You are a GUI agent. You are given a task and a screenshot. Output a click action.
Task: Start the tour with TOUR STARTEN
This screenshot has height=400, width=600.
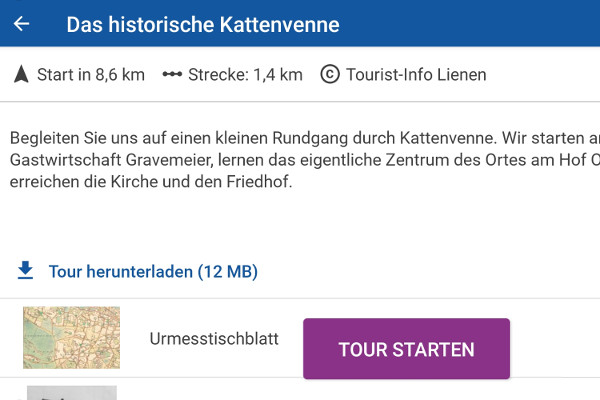coord(406,349)
